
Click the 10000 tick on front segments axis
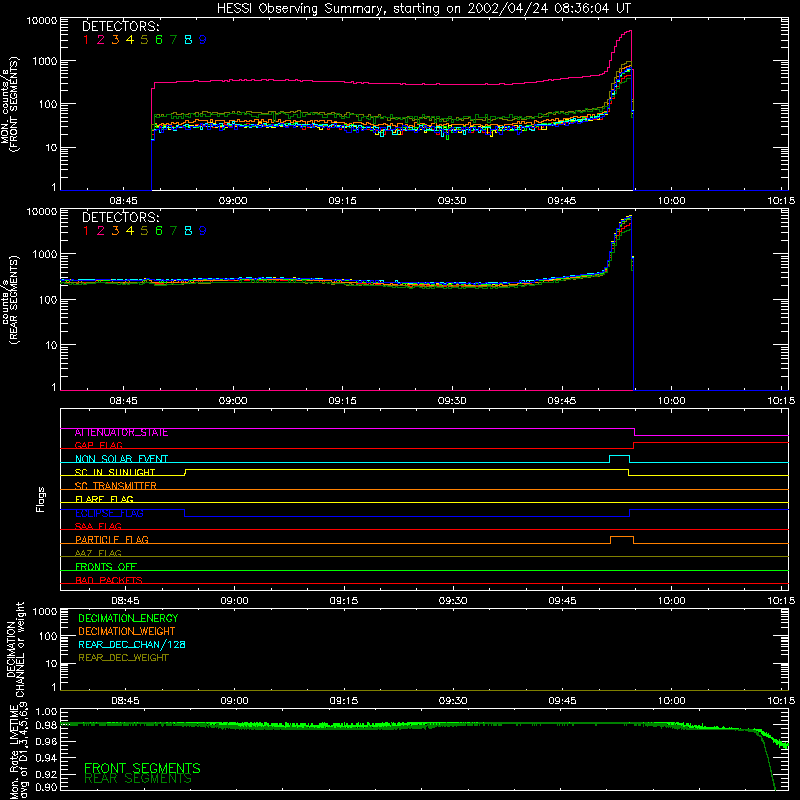click(42, 21)
